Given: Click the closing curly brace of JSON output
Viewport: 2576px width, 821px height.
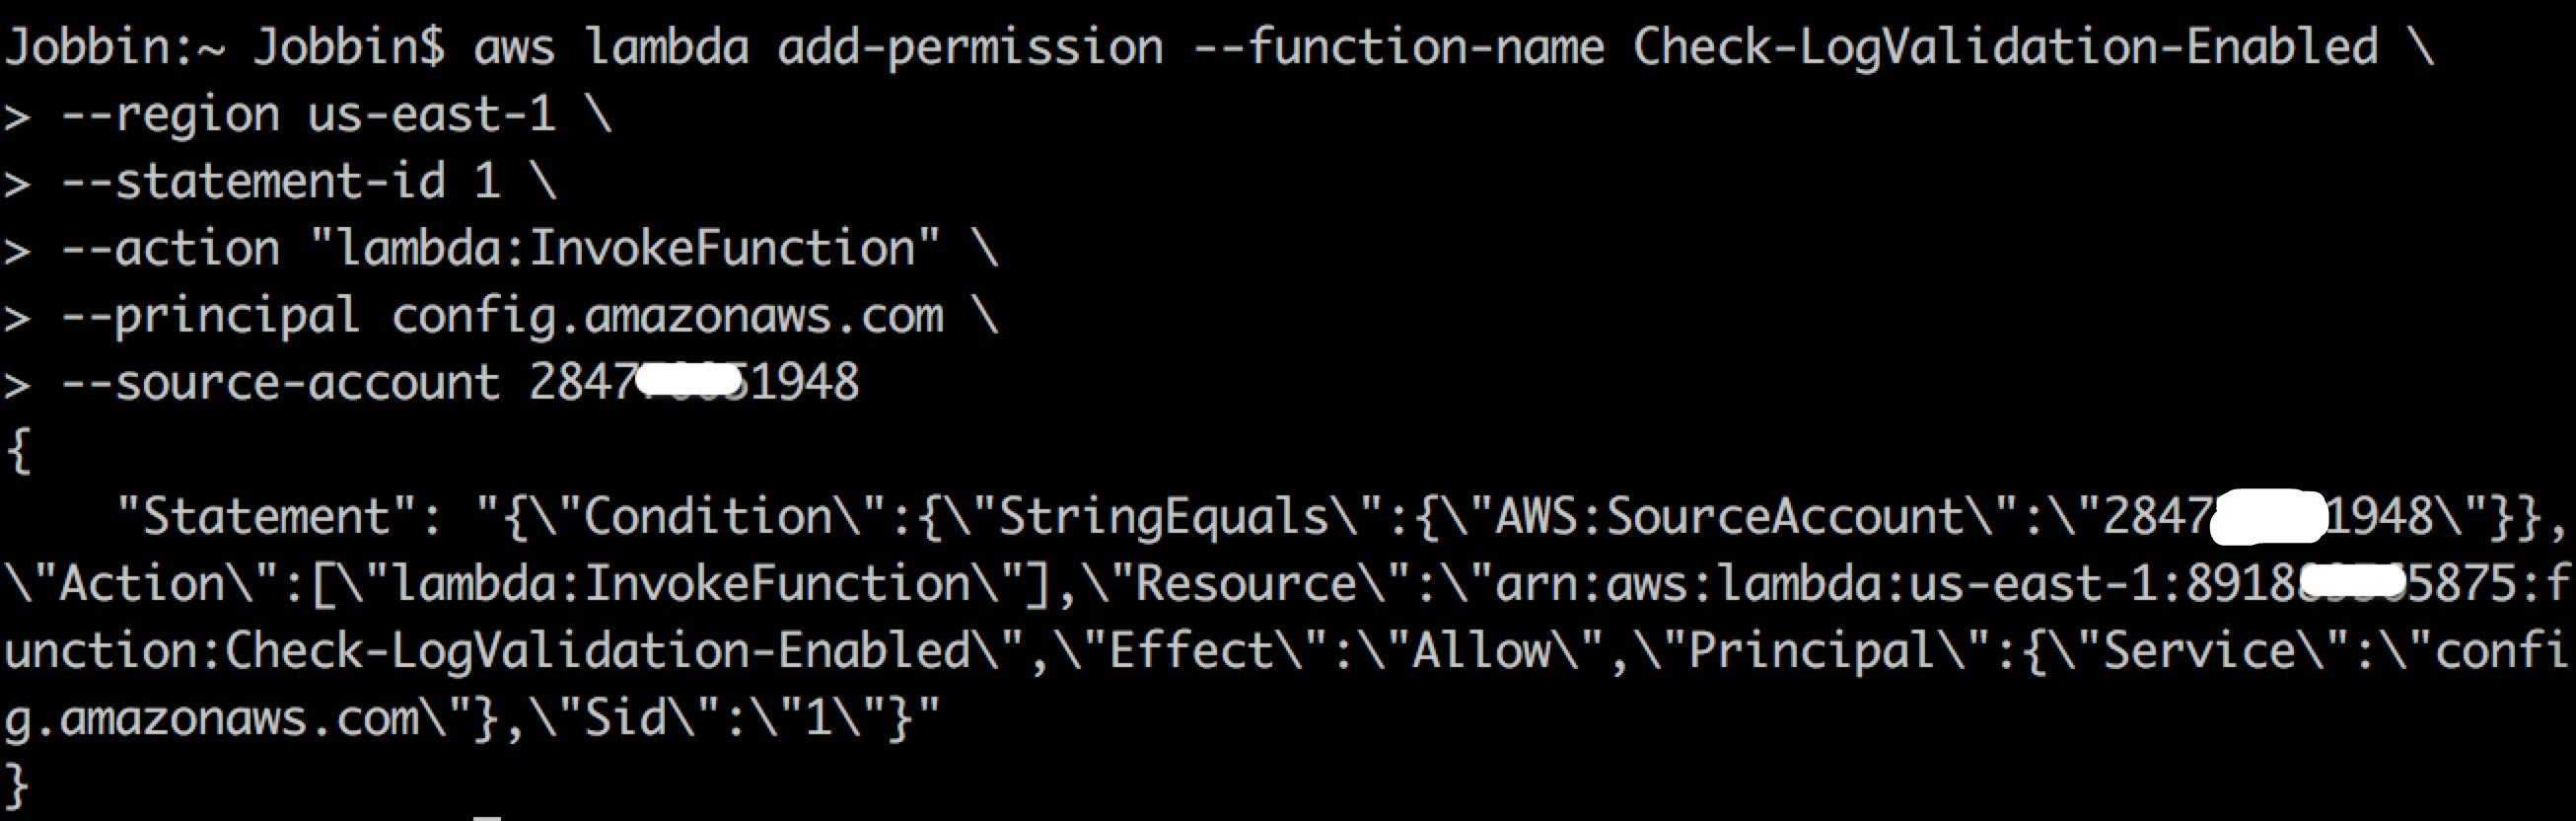Looking at the screenshot, I should 18,785.
